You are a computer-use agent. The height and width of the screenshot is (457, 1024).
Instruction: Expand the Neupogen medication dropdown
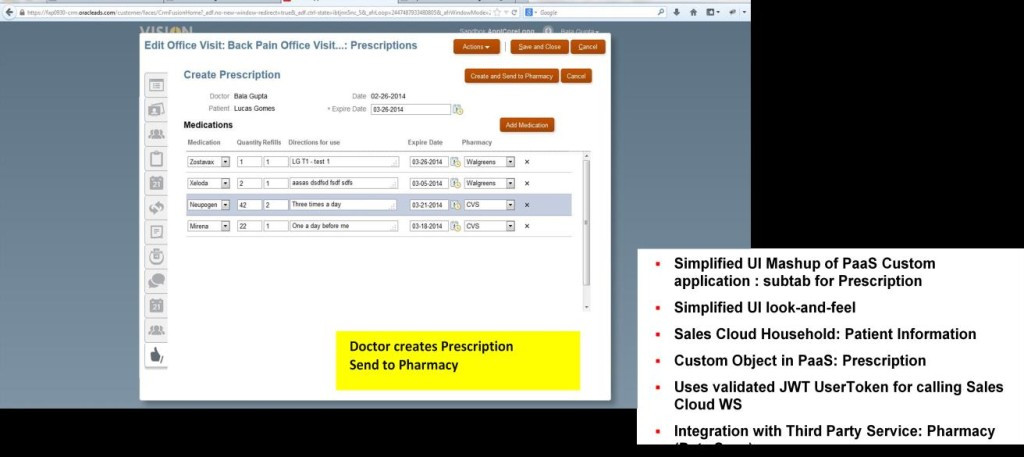(225, 205)
